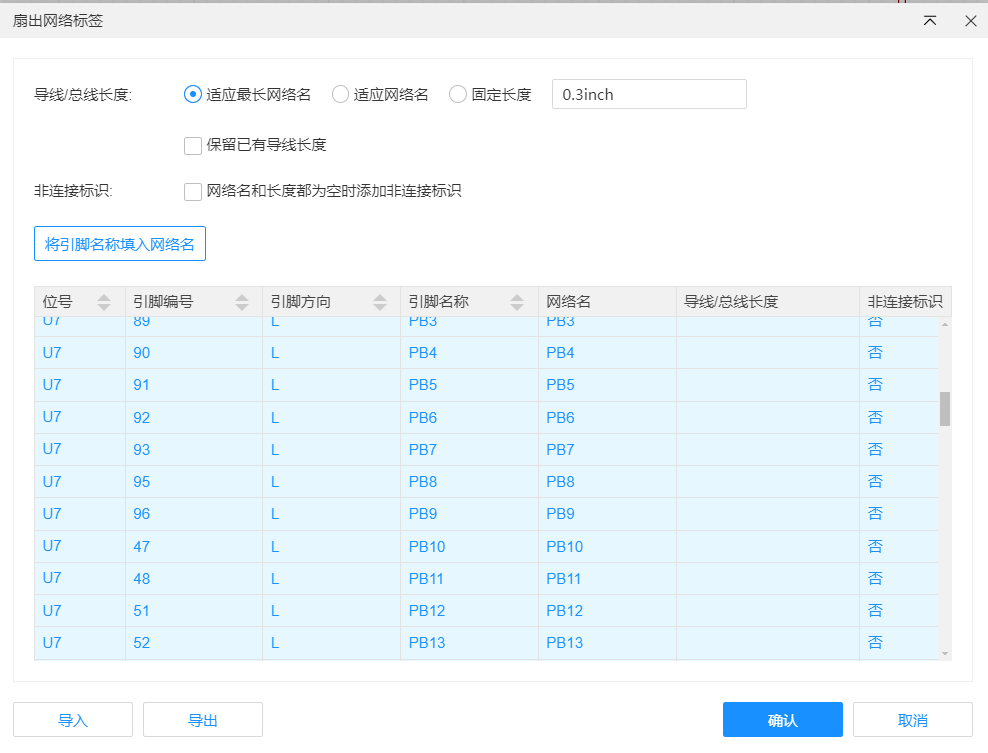Select the network name cell PB7
Screen dimensions: 988x753
[607, 450]
